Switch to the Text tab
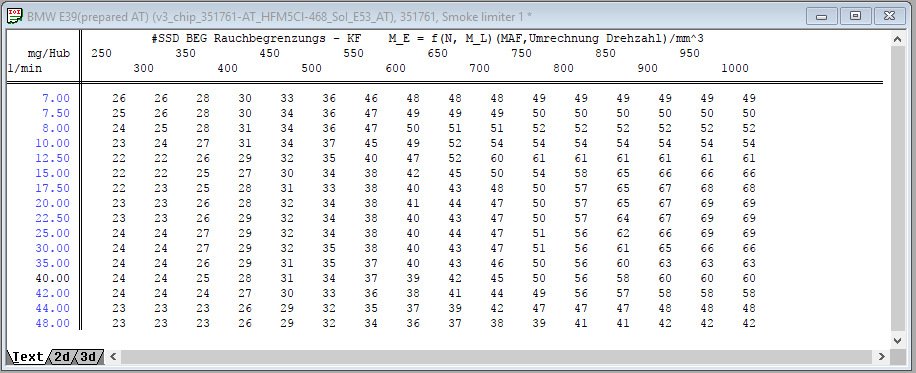 (x=27, y=356)
